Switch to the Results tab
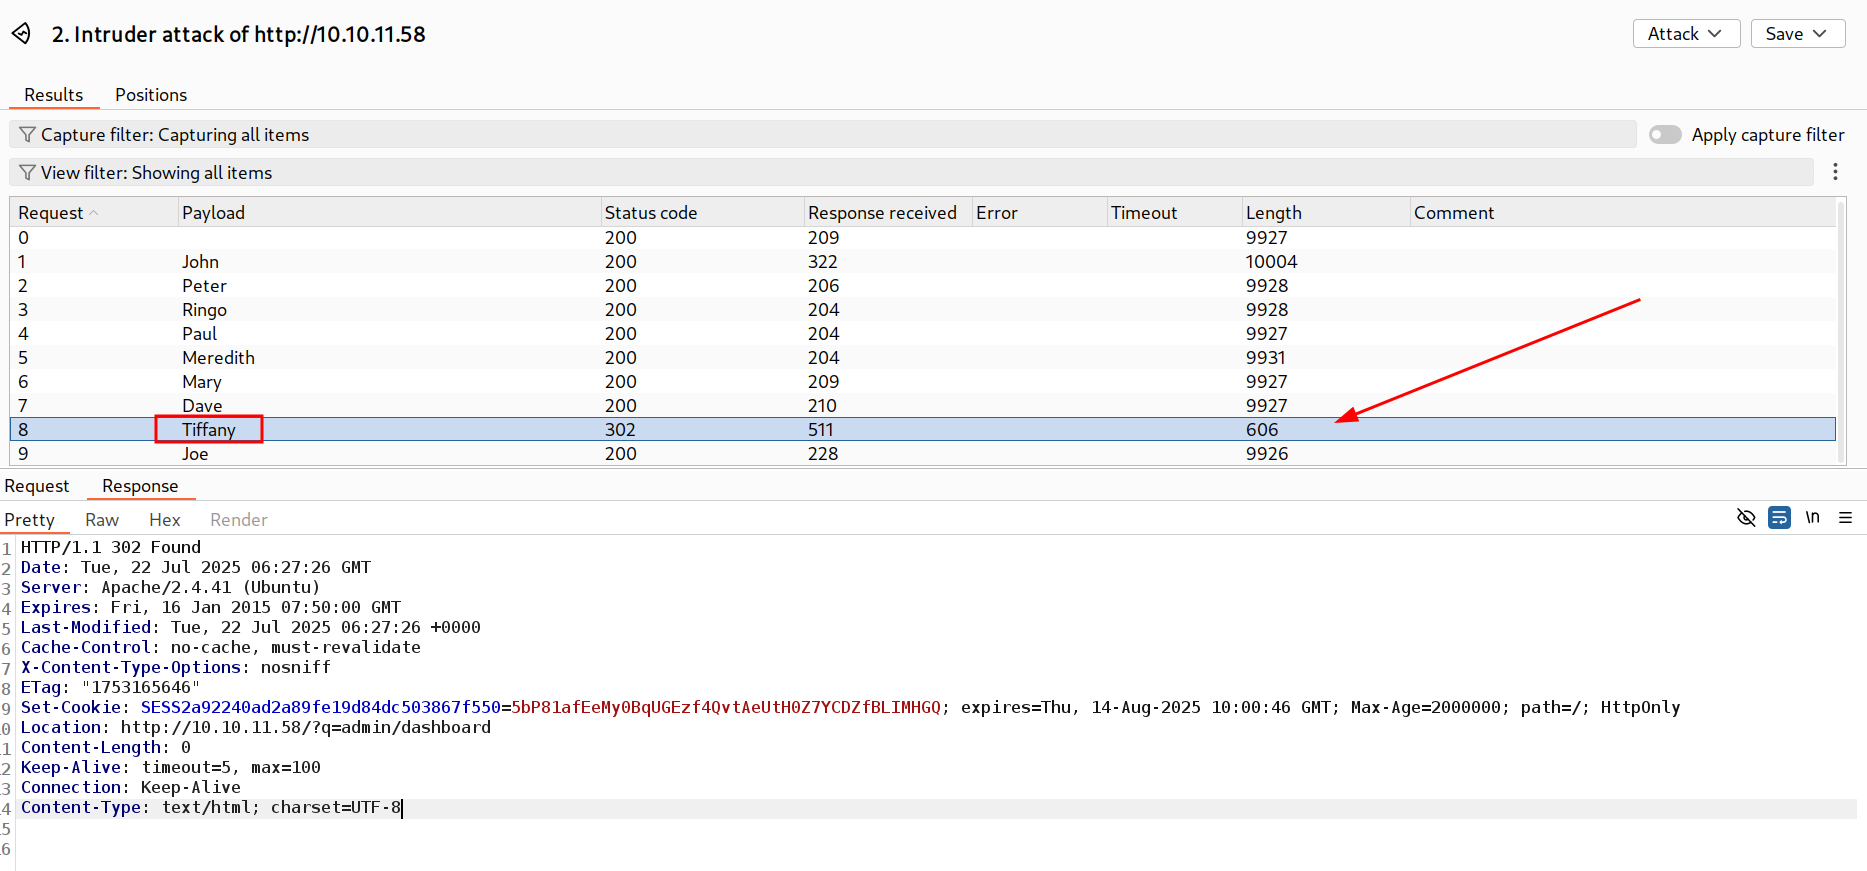This screenshot has height=871, width=1867. point(54,95)
